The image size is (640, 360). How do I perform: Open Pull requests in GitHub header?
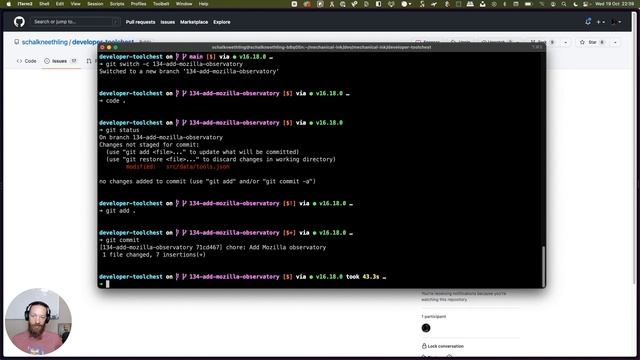point(140,22)
